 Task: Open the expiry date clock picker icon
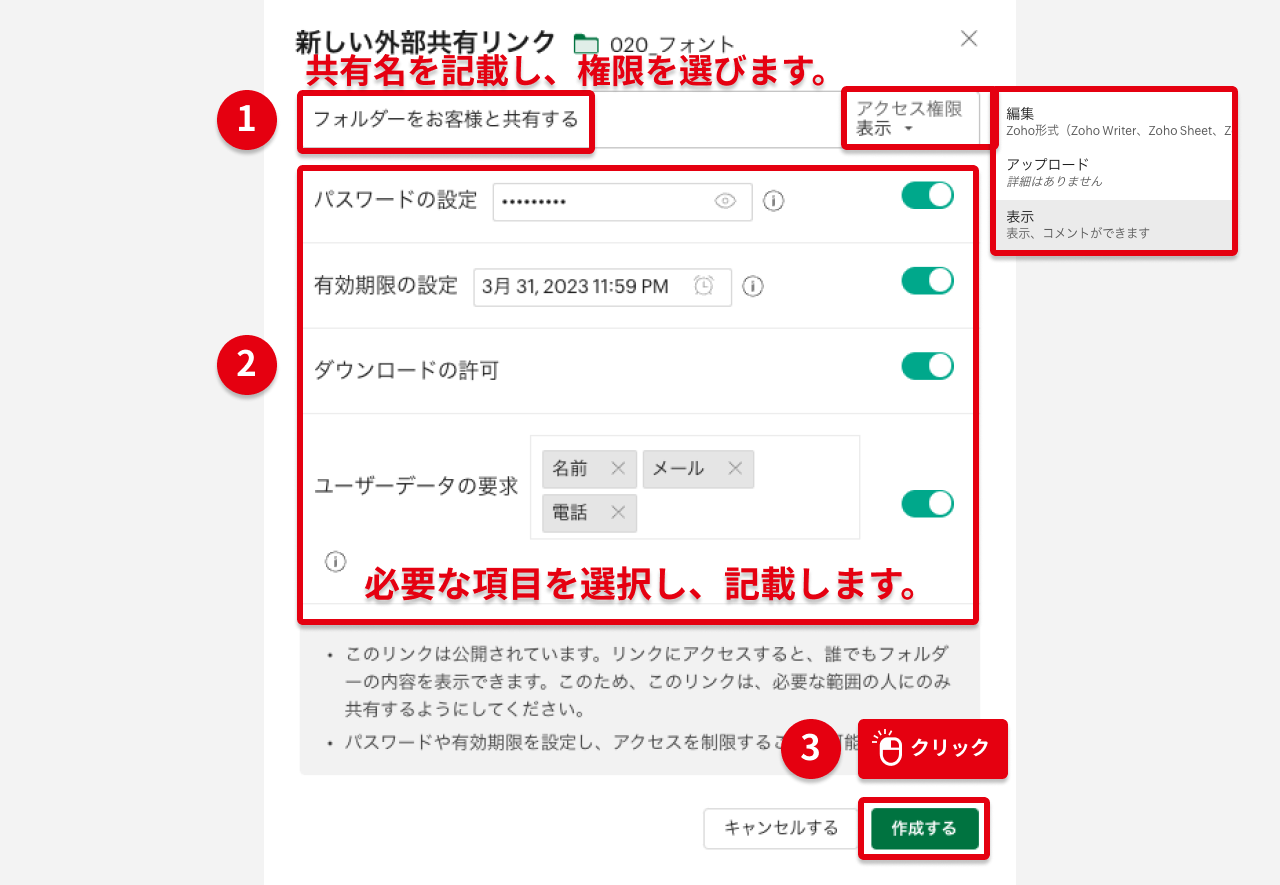[704, 286]
